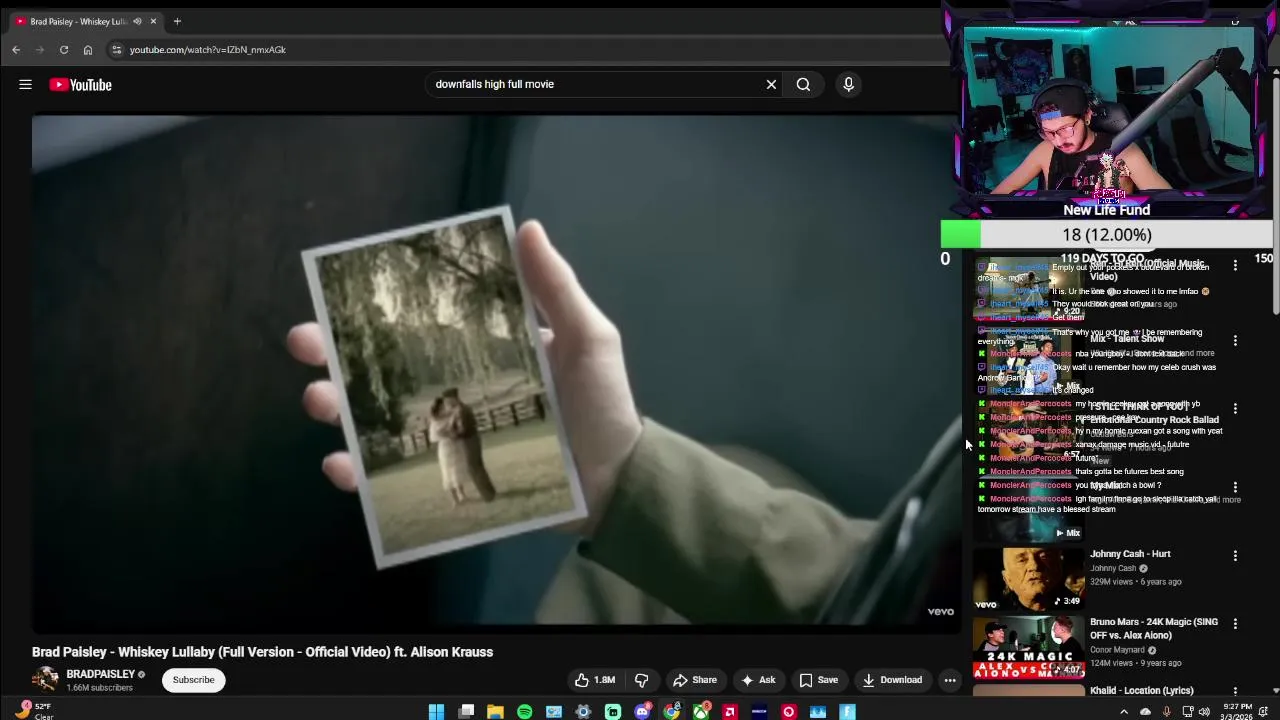The height and width of the screenshot is (720, 1280).
Task: Open options for Johnny Cash - Hurt
Action: coord(1235,556)
